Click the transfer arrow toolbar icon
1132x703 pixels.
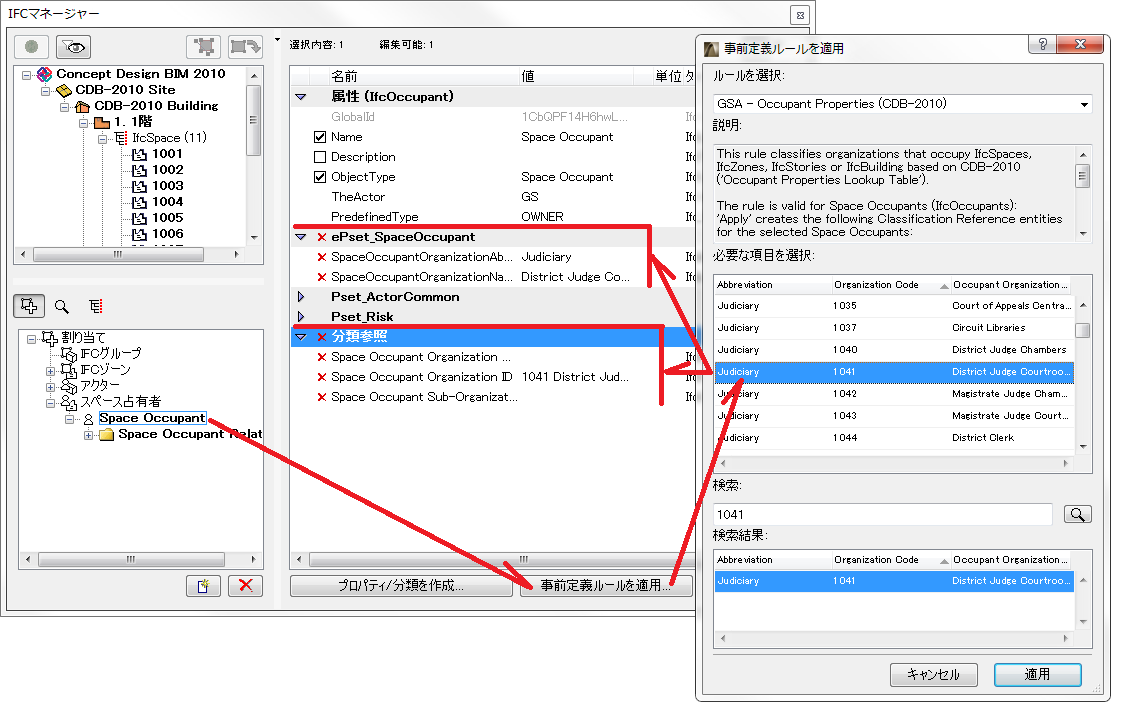click(245, 47)
